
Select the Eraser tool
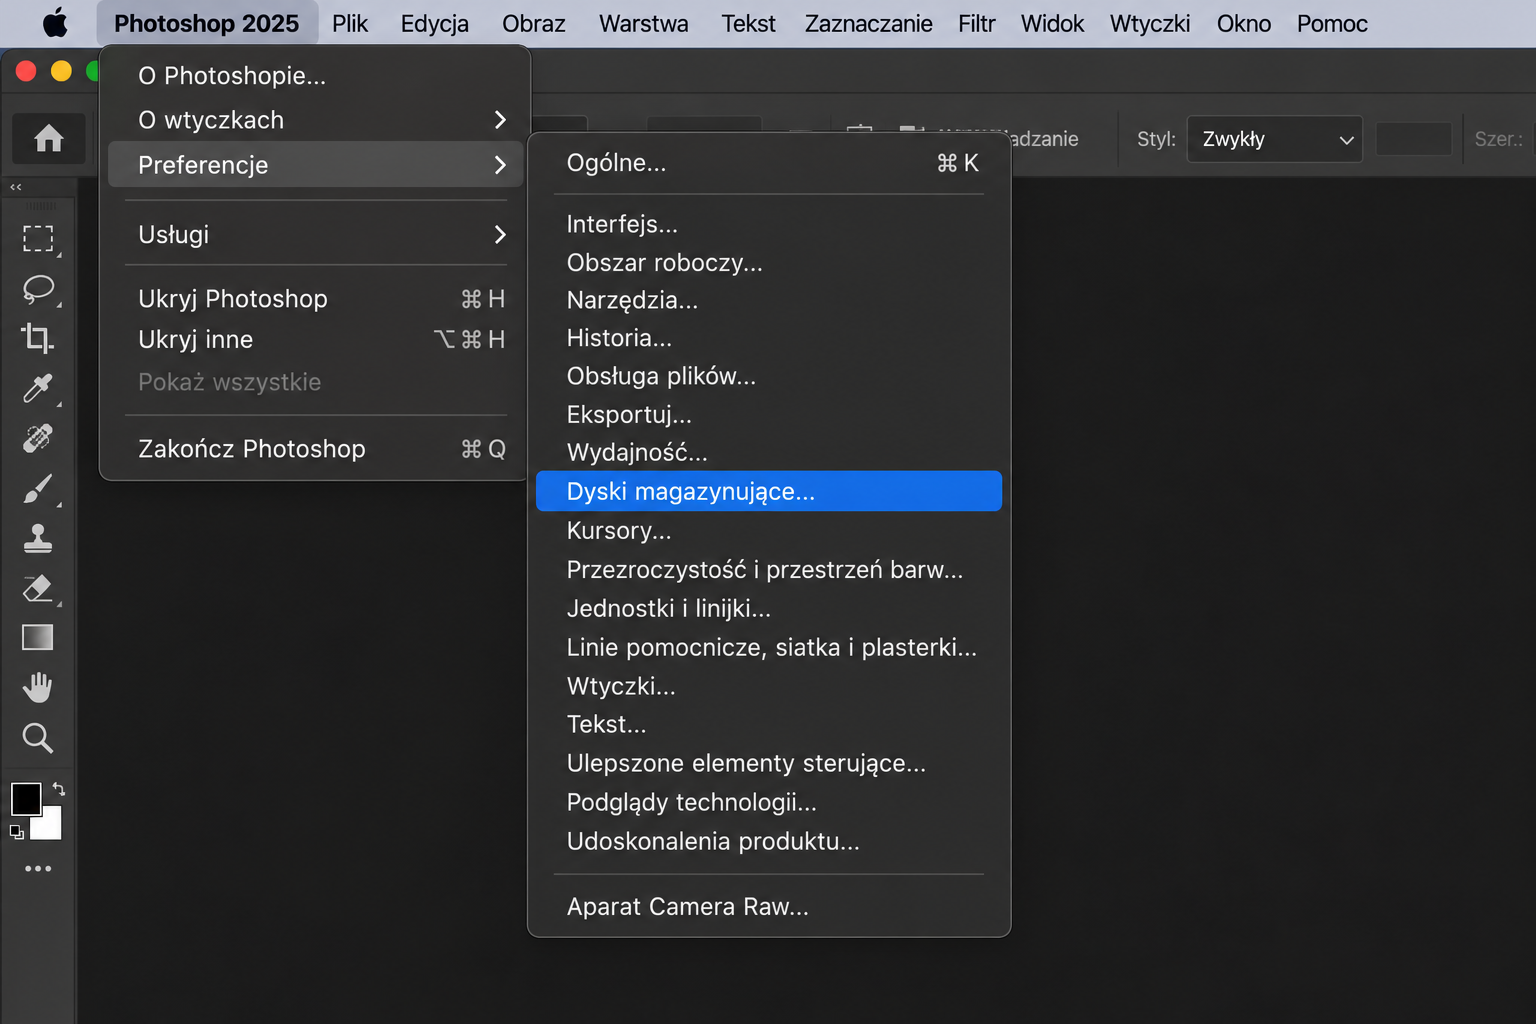38,588
